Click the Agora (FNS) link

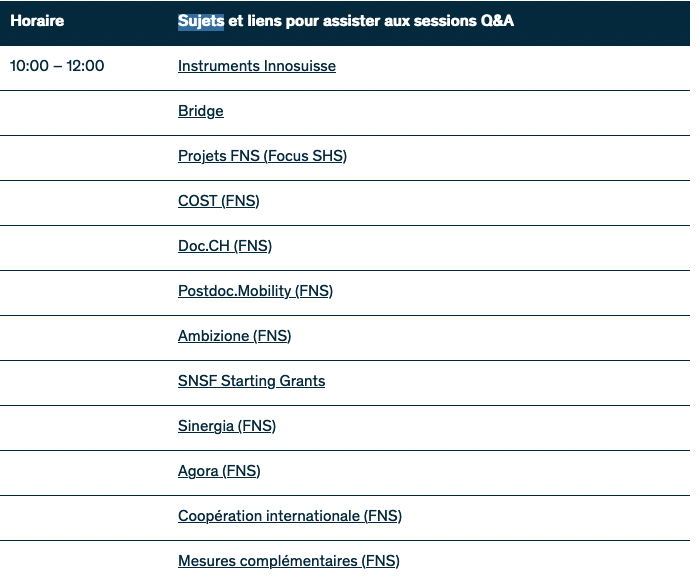(x=219, y=471)
